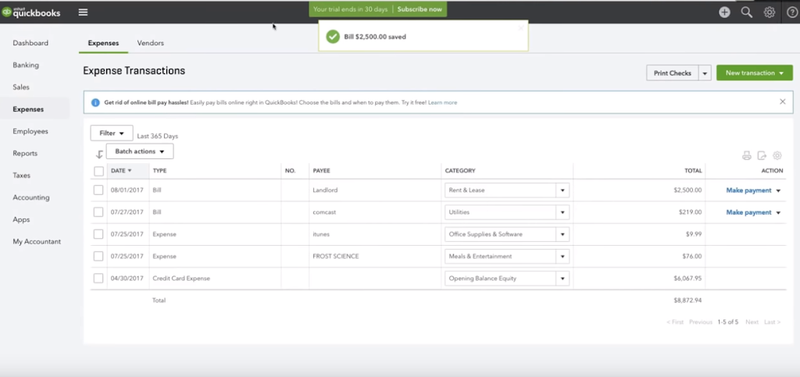800x377 pixels.
Task: Open Meals & Entertainment category dropdown
Action: (x=562, y=256)
